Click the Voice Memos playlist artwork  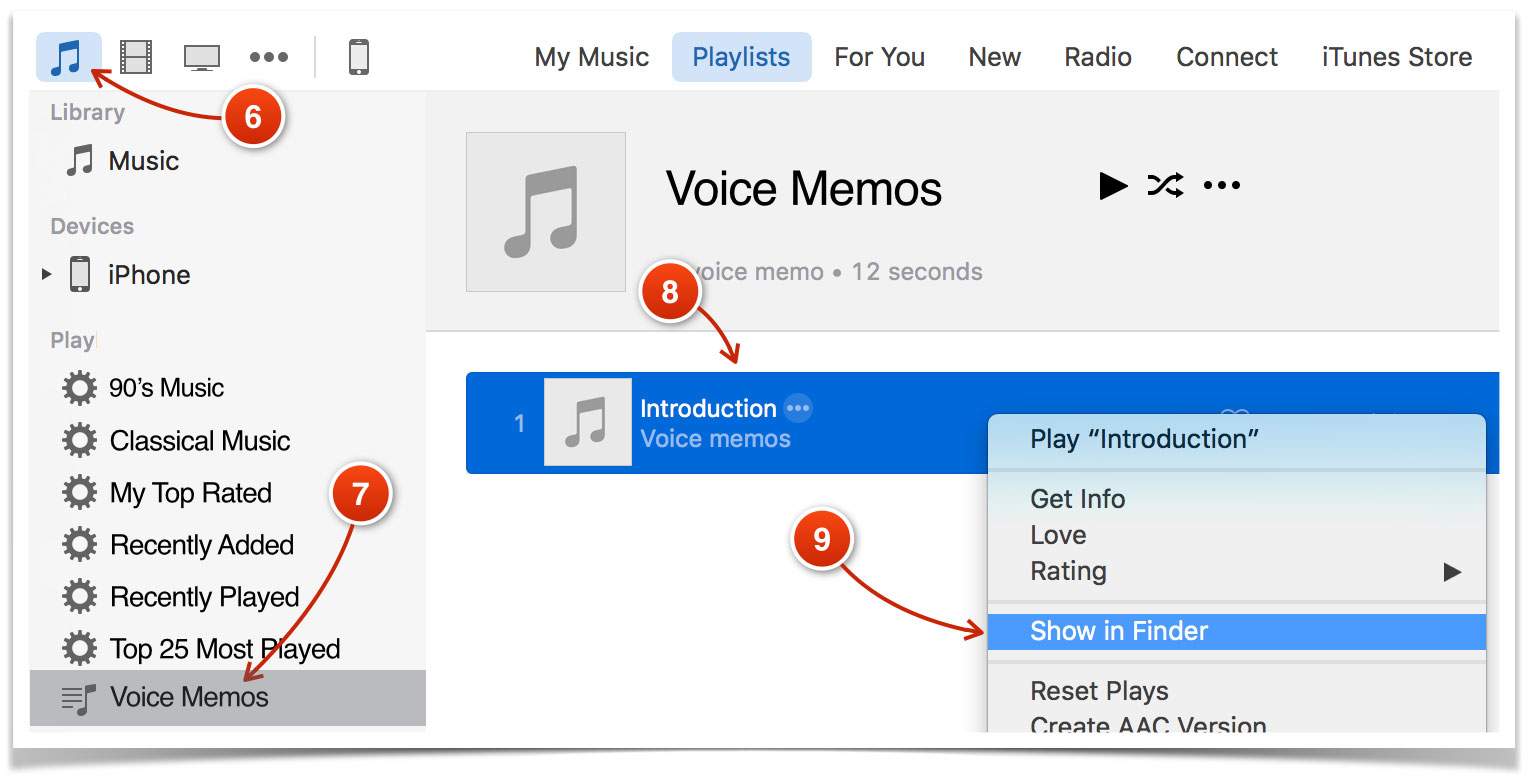(546, 212)
